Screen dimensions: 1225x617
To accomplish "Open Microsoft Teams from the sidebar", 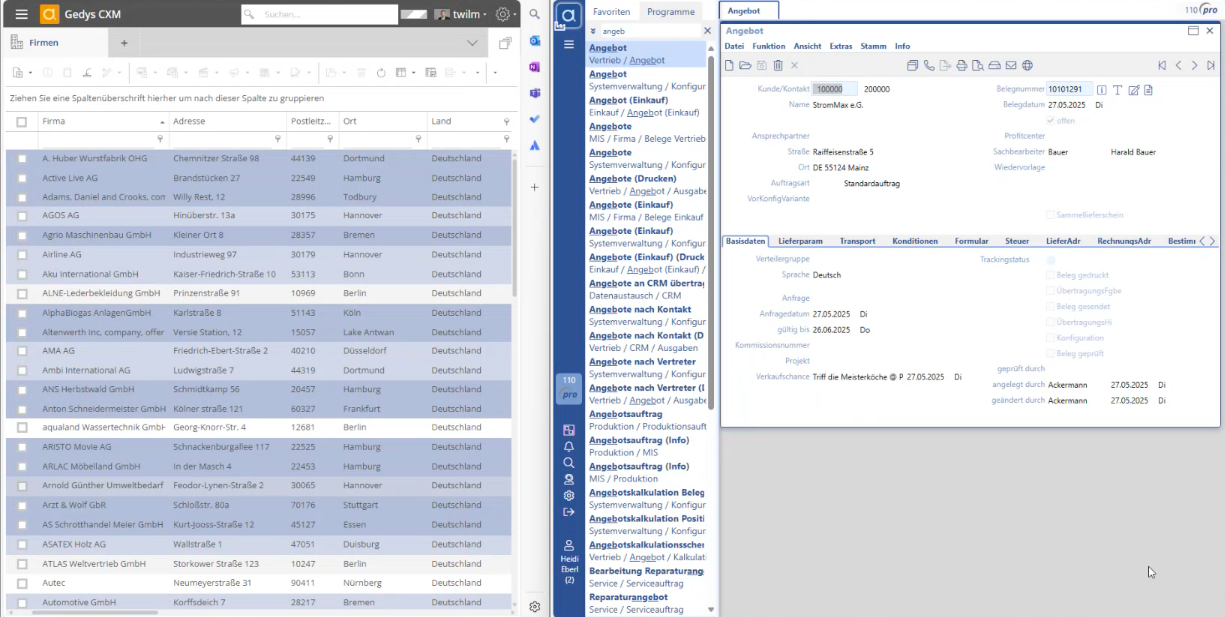I will (535, 93).
